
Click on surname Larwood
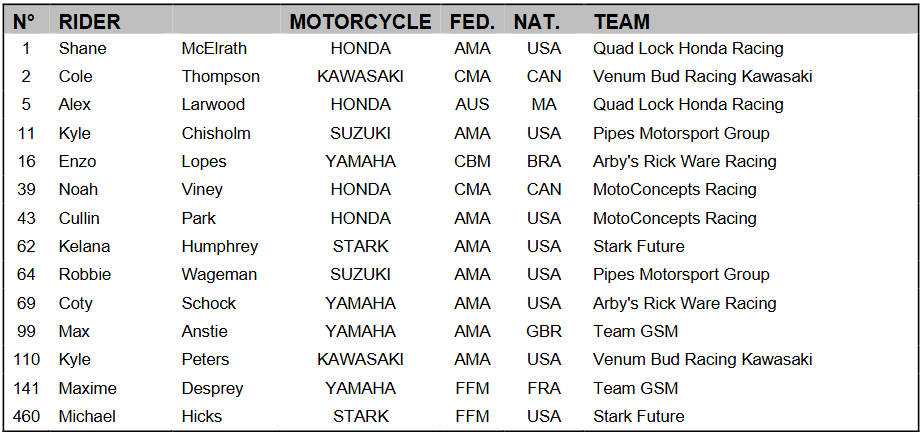tap(213, 104)
